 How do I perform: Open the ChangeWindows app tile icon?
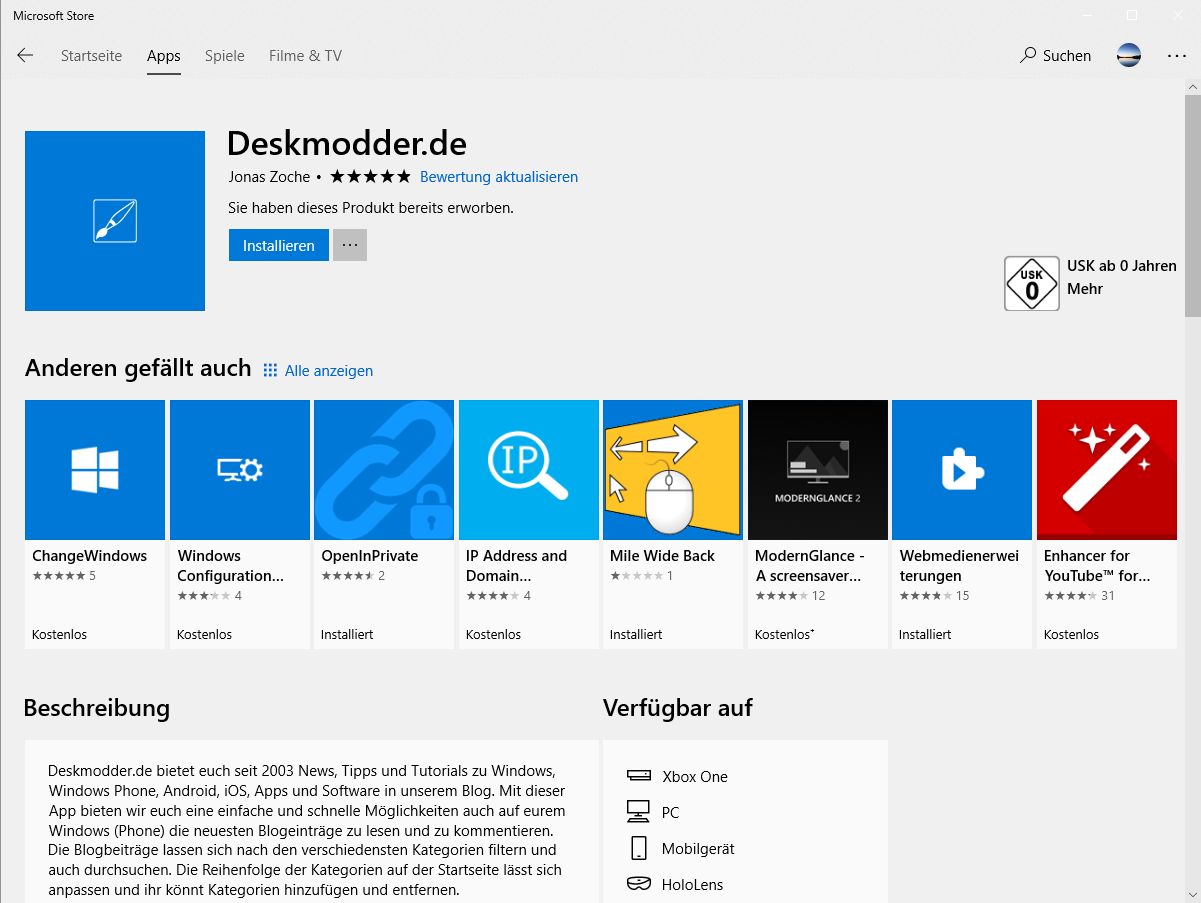(95, 470)
